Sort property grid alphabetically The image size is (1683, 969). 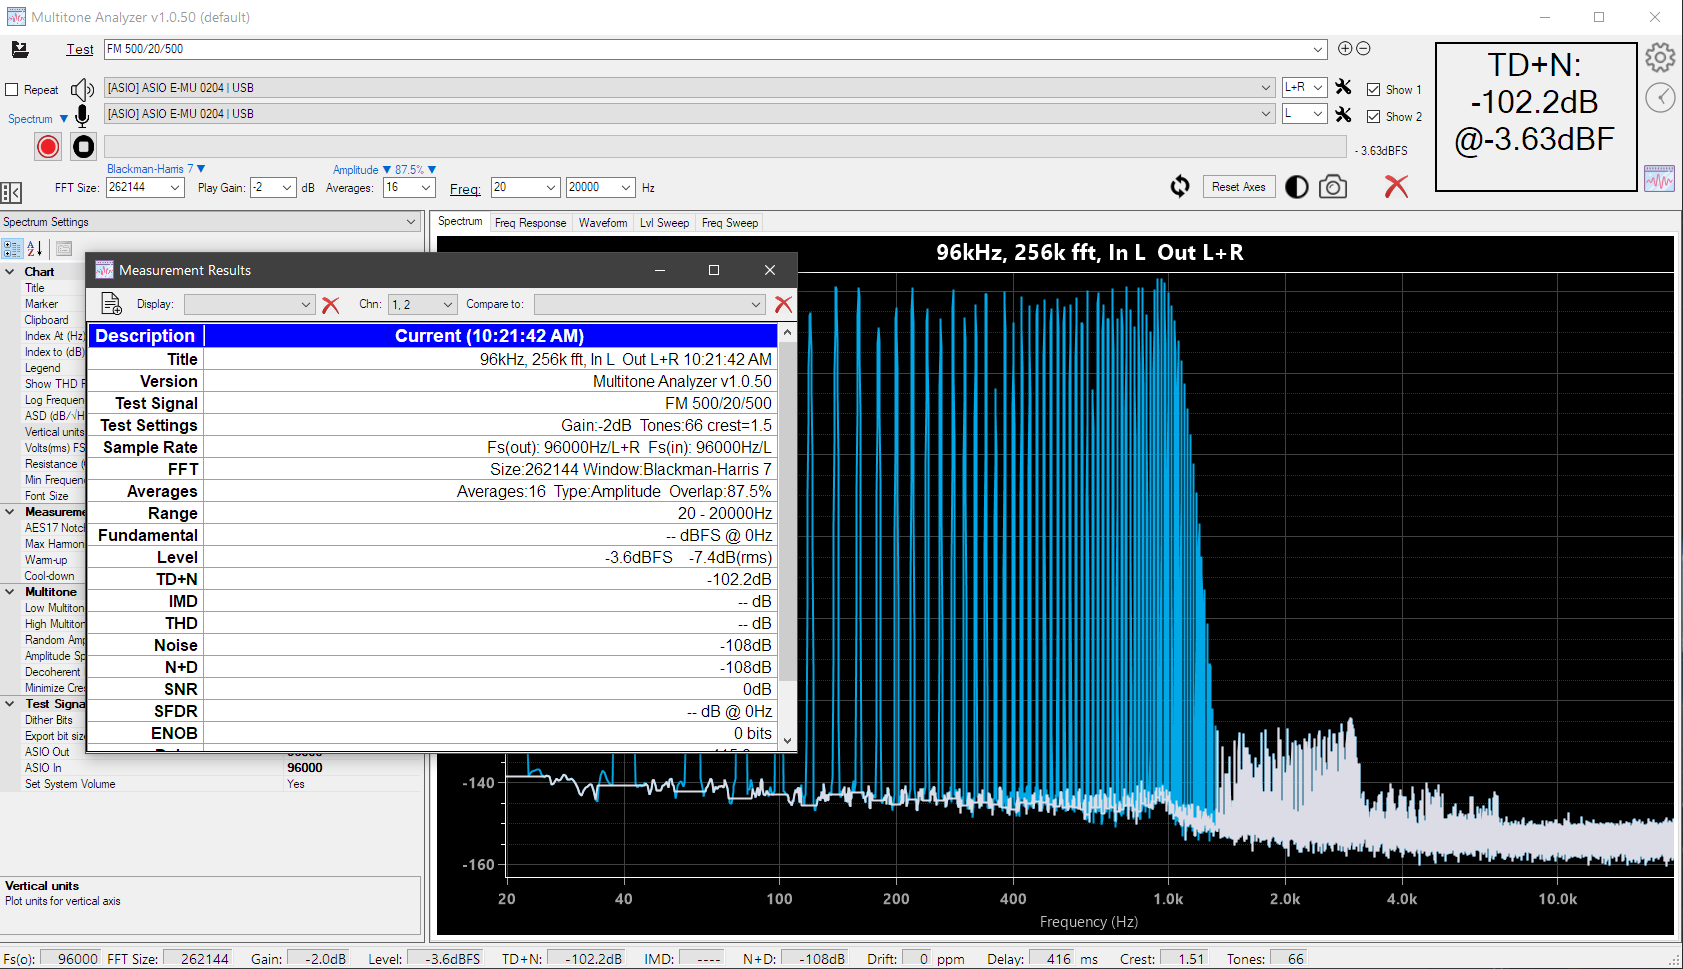coord(35,249)
